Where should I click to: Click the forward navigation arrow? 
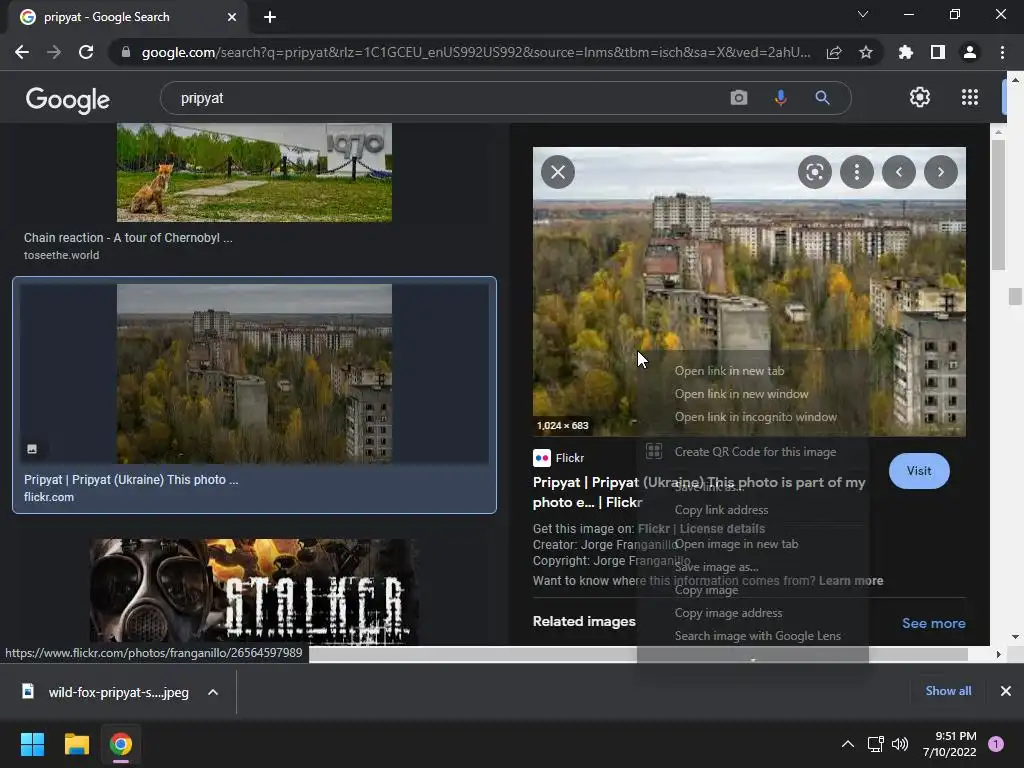(x=54, y=52)
